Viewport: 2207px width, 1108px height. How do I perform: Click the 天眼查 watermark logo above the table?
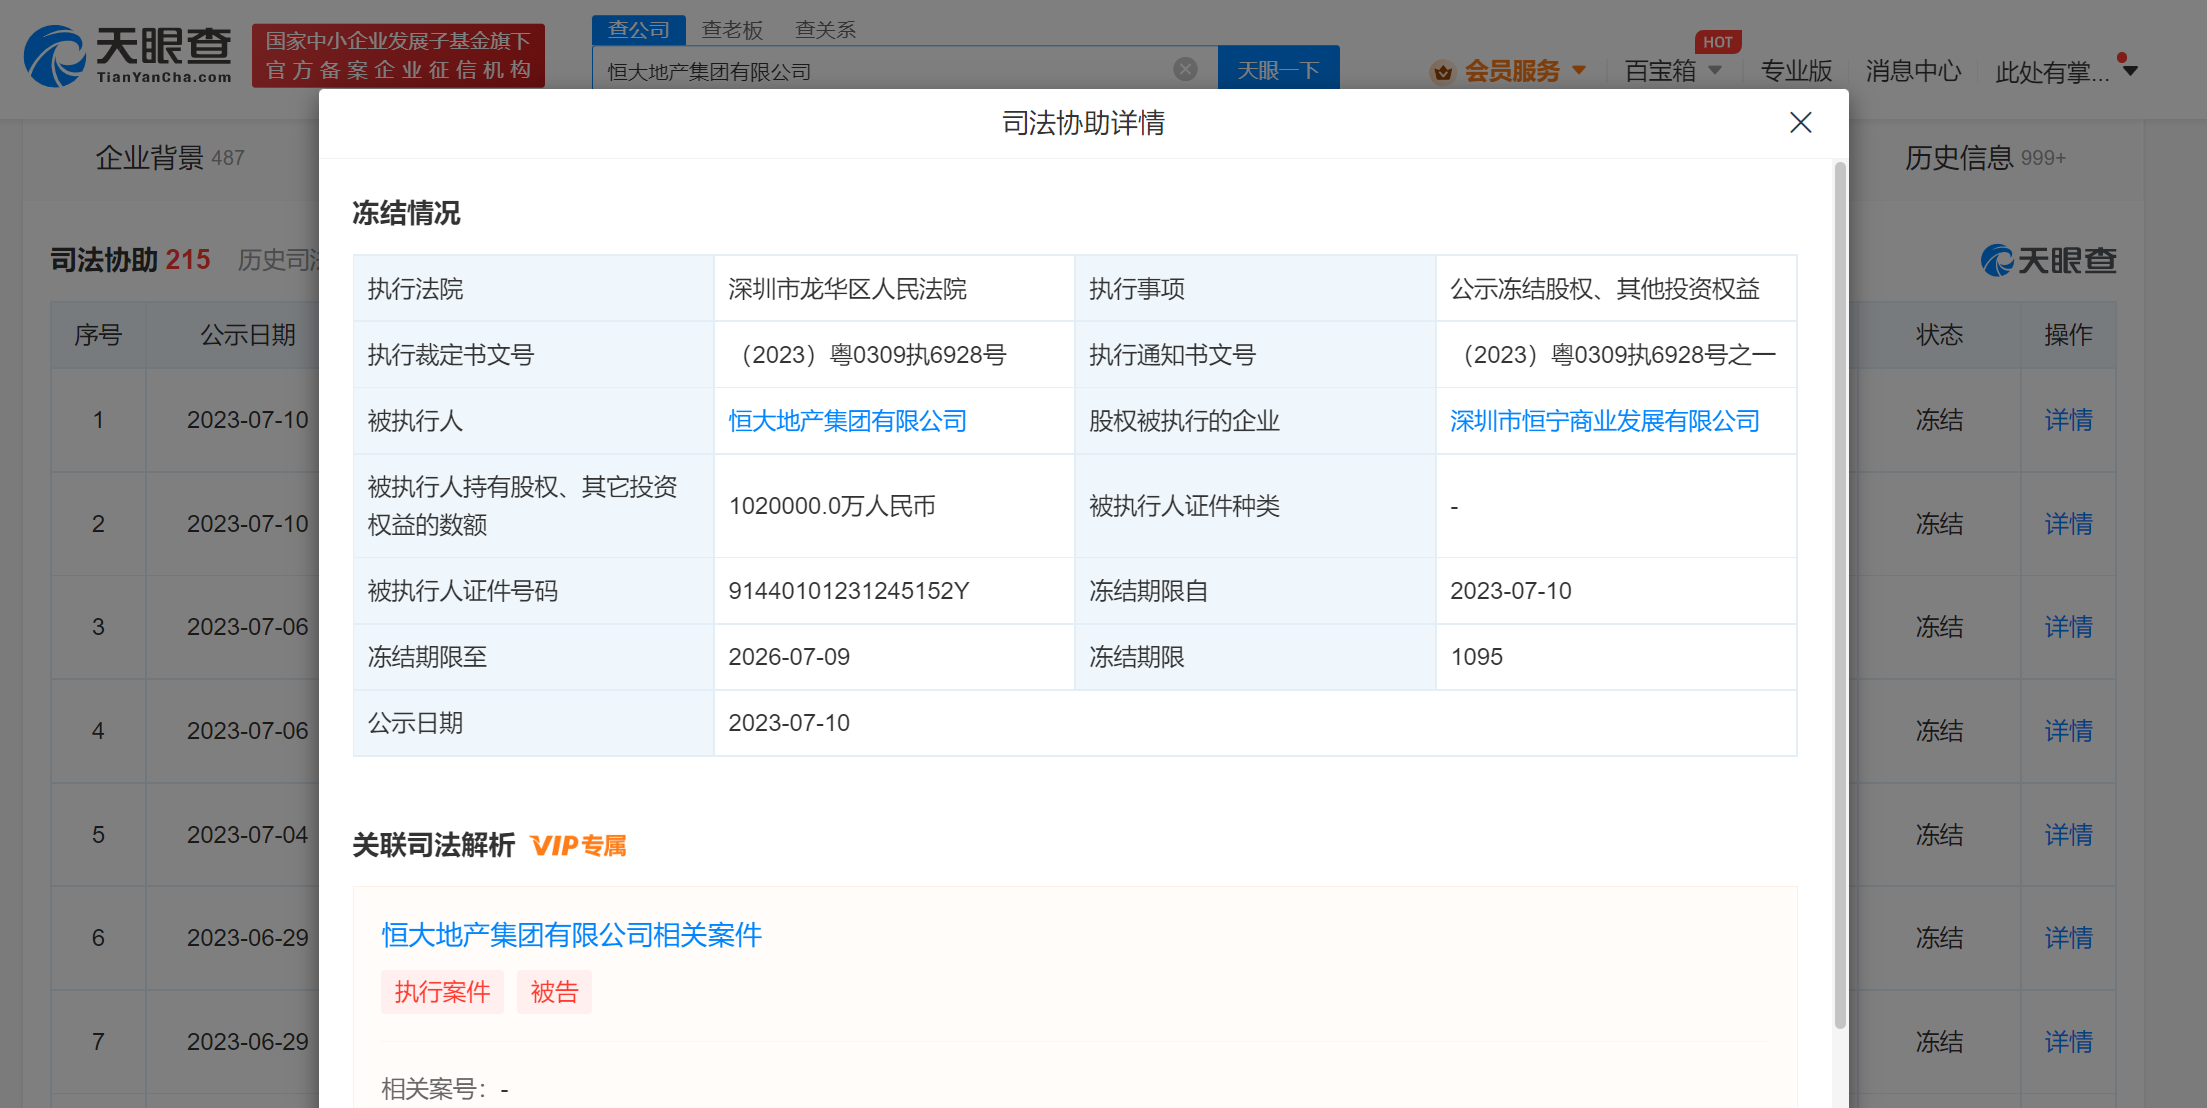(2047, 259)
